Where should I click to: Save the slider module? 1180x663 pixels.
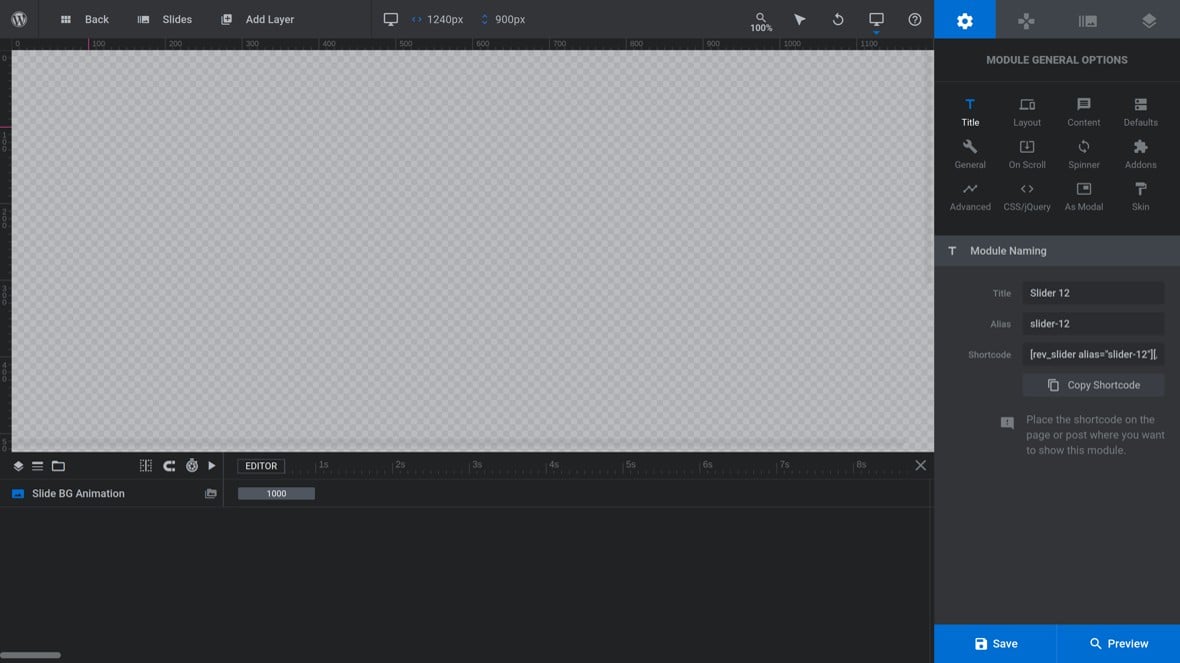click(996, 643)
